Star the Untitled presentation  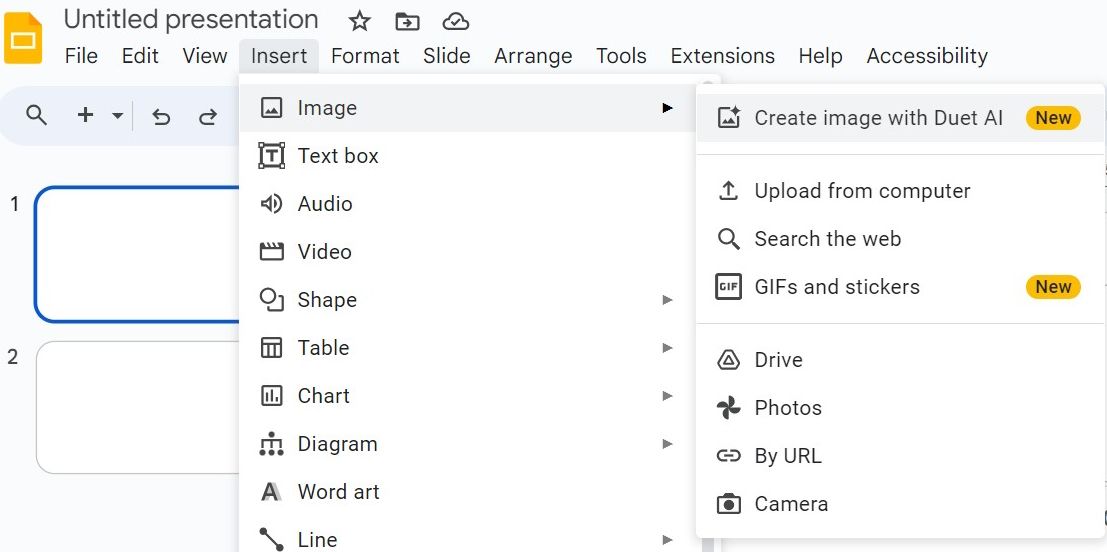360,21
